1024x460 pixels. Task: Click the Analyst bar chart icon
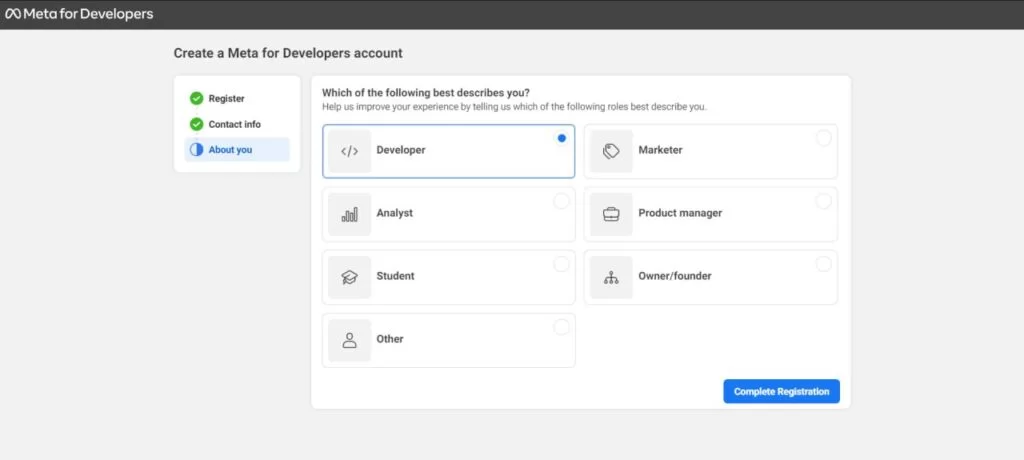[349, 214]
